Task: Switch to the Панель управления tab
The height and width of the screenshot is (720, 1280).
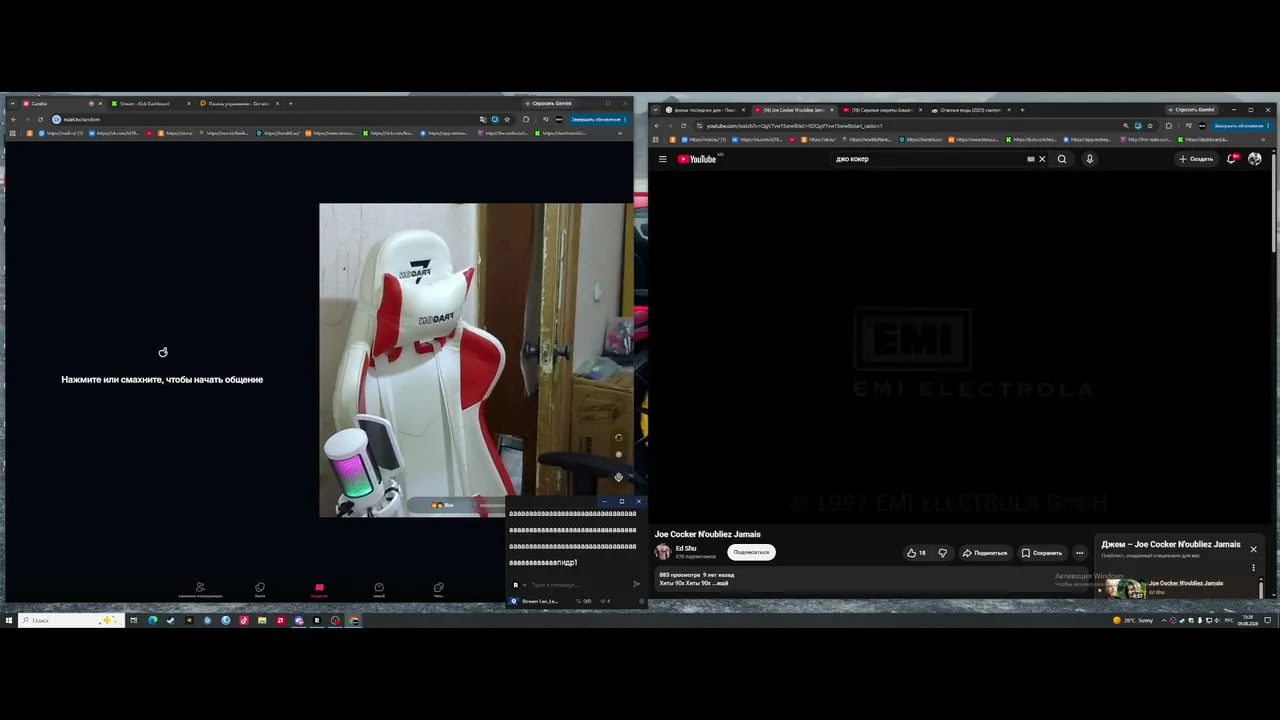Action: (238, 103)
